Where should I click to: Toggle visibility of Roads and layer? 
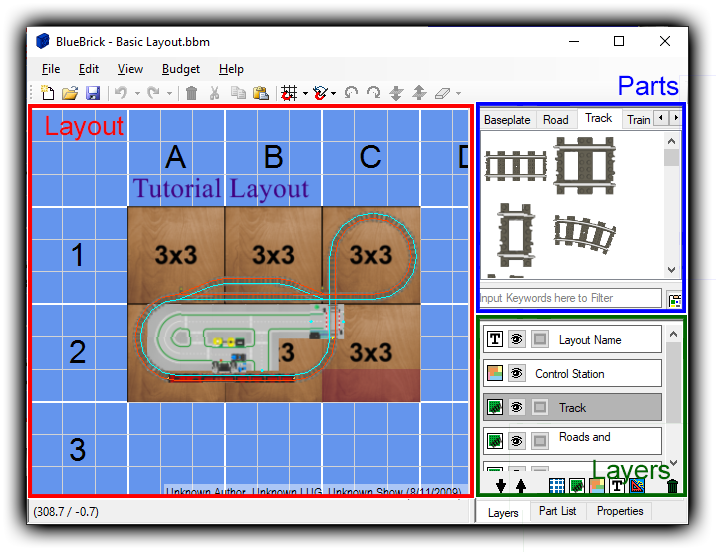point(516,441)
